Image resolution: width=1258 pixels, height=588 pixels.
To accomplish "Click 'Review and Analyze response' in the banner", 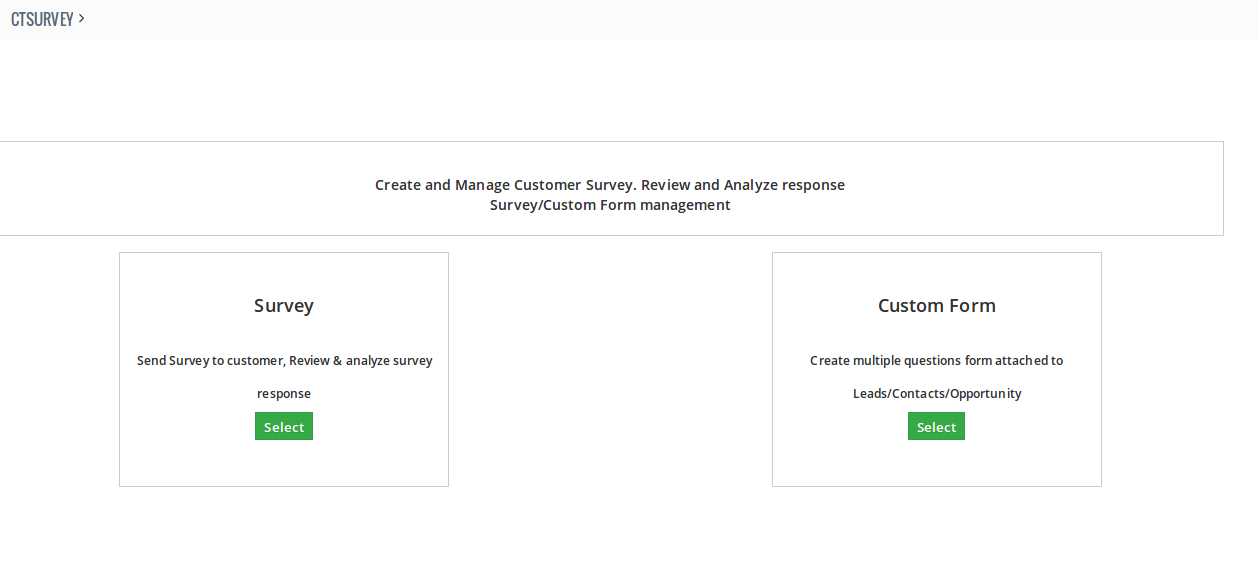I will (x=743, y=185).
